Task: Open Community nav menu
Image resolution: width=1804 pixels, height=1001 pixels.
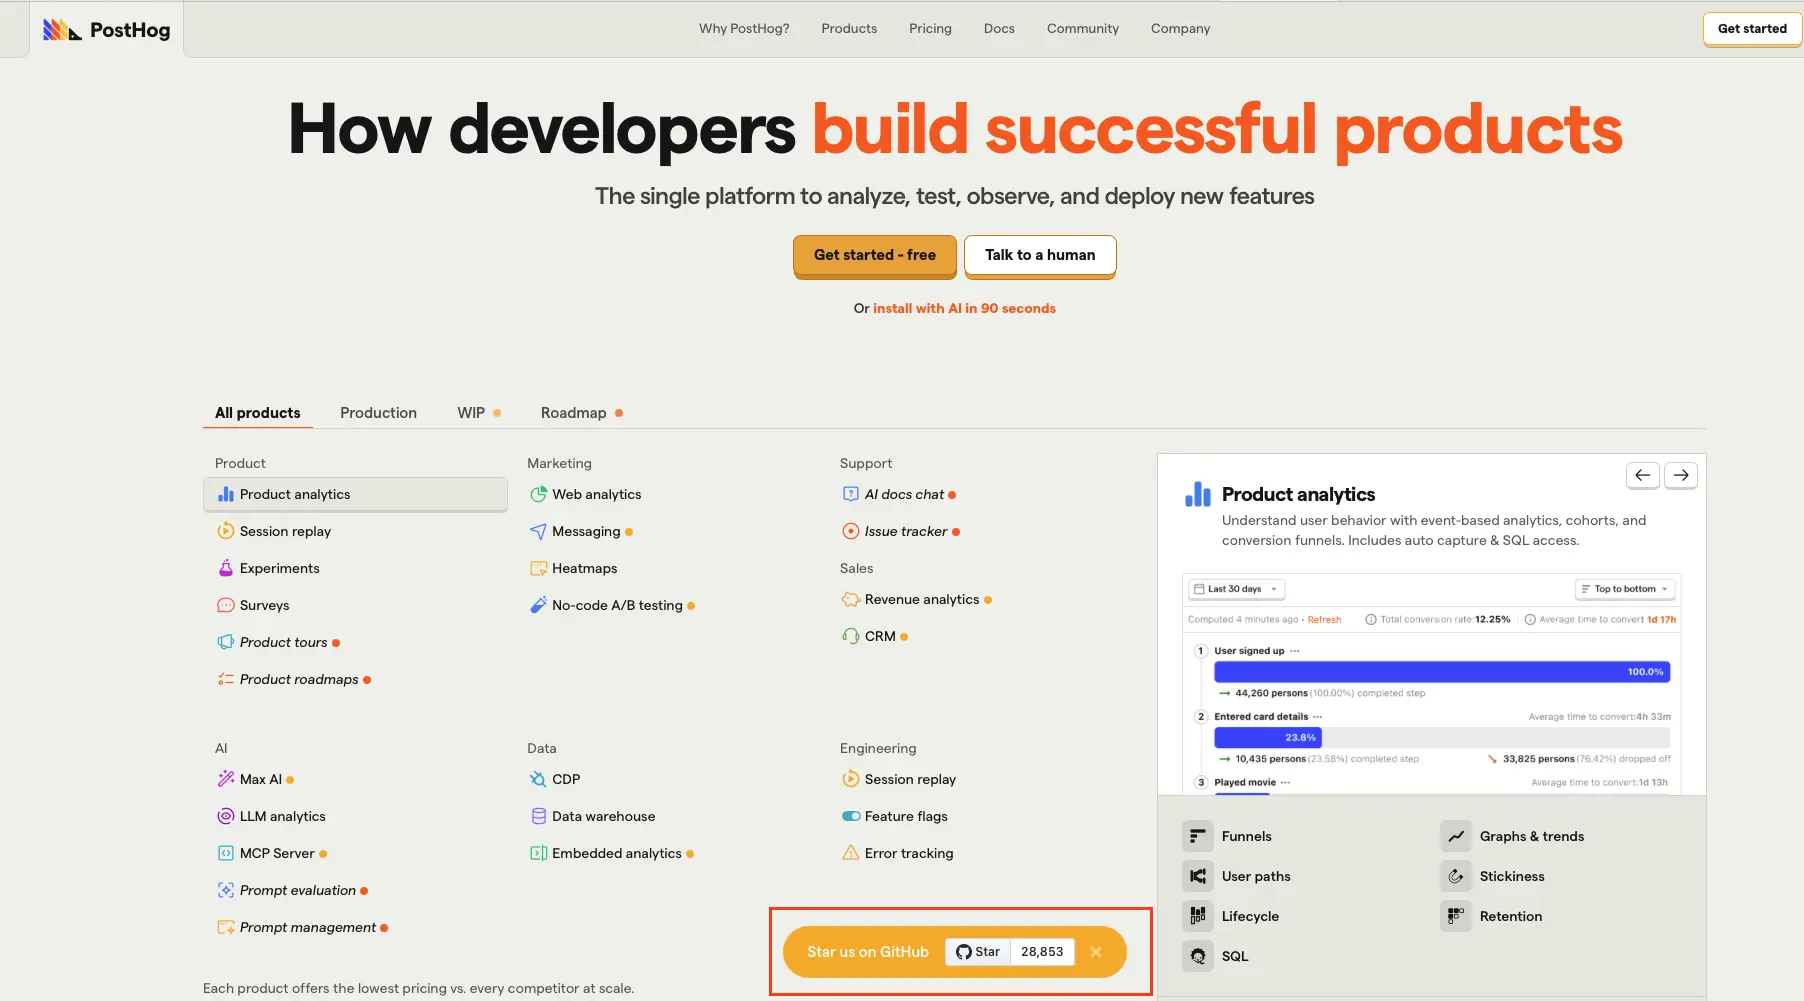Action: [x=1083, y=28]
